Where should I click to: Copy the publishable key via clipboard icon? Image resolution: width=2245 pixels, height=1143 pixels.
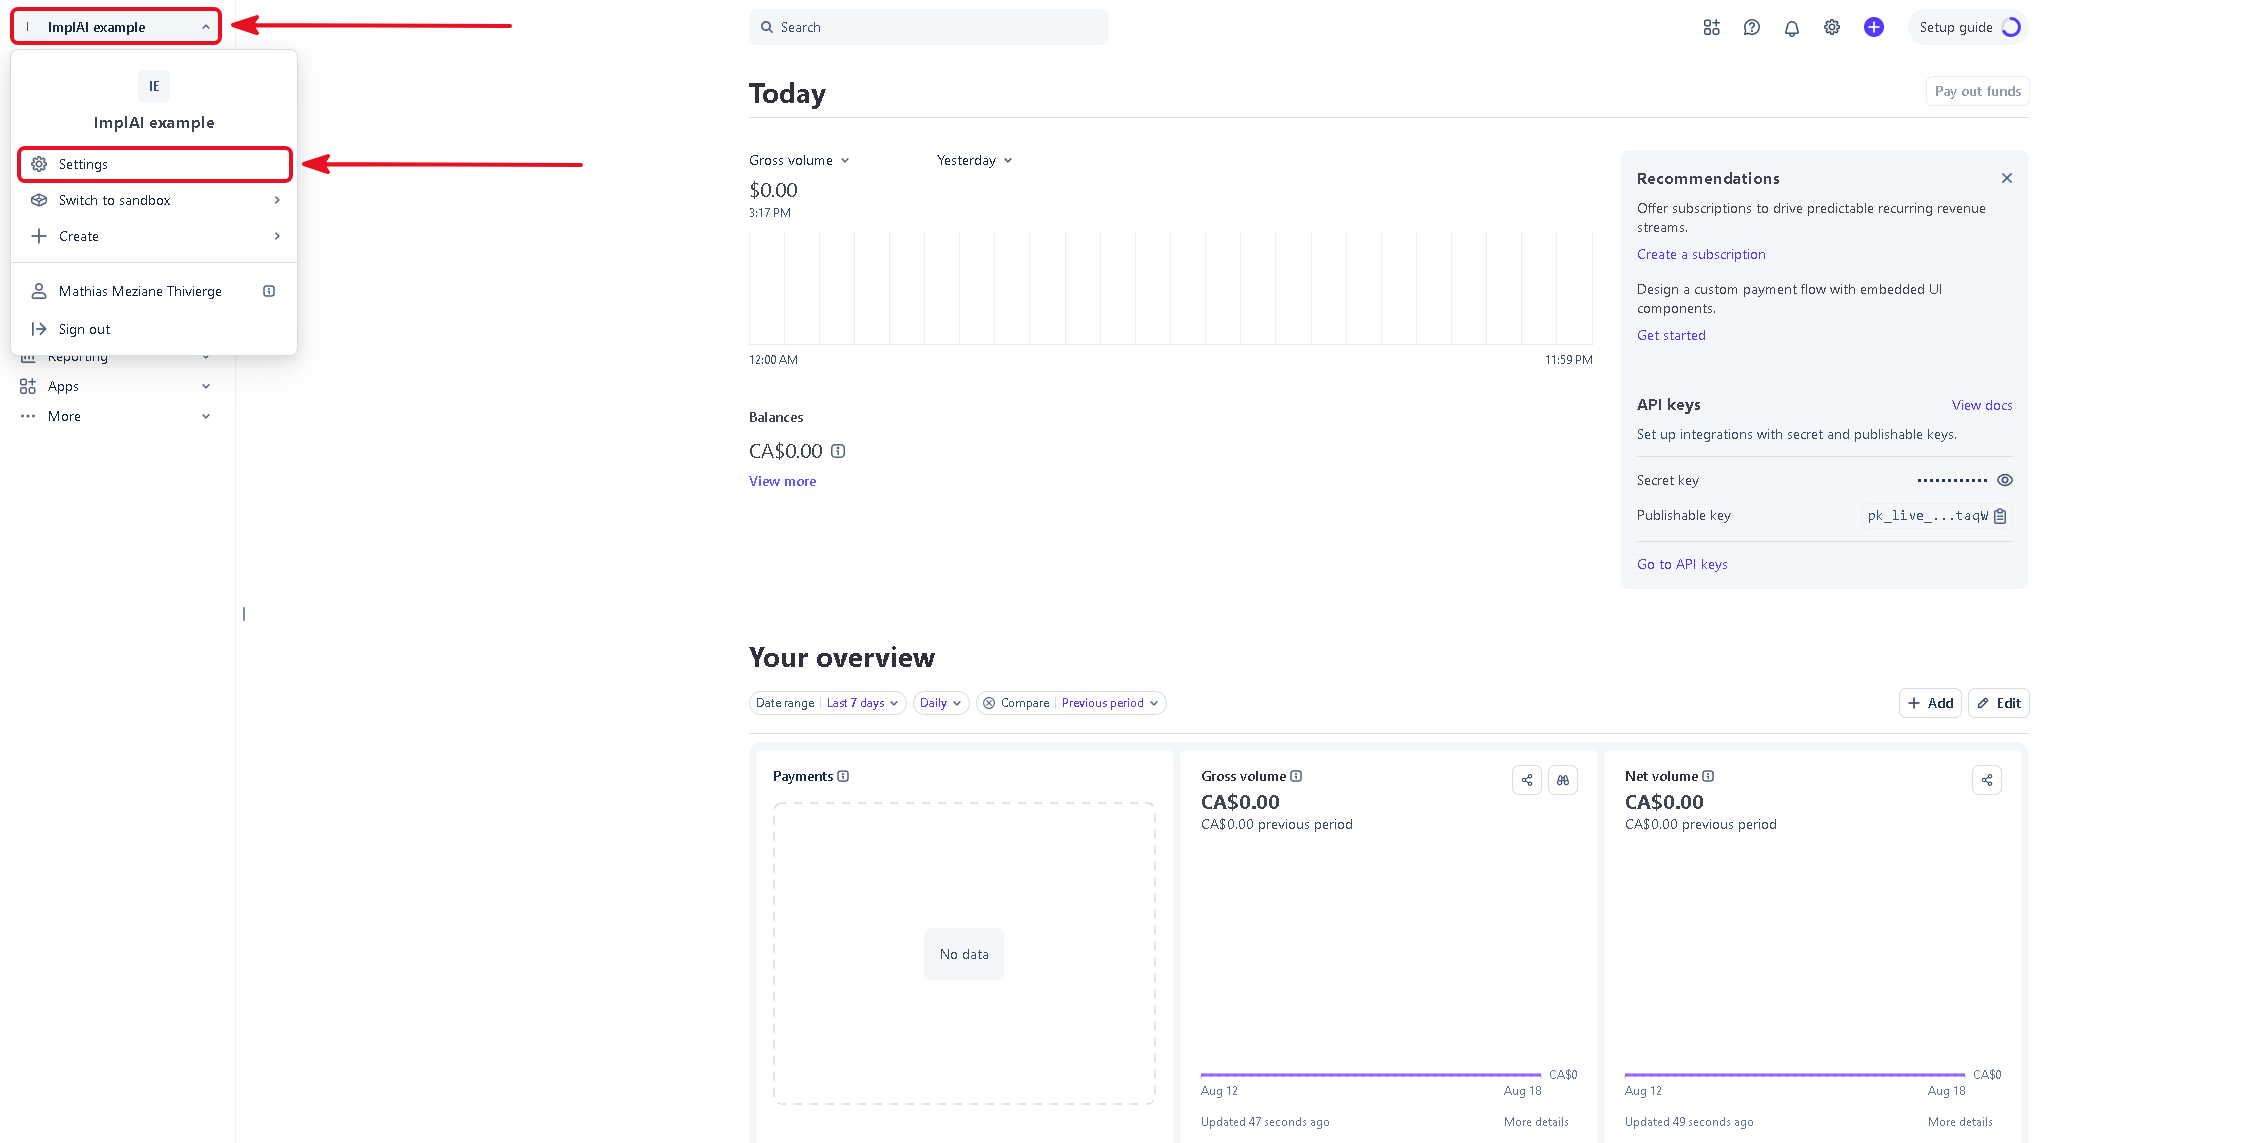[x=2000, y=516]
